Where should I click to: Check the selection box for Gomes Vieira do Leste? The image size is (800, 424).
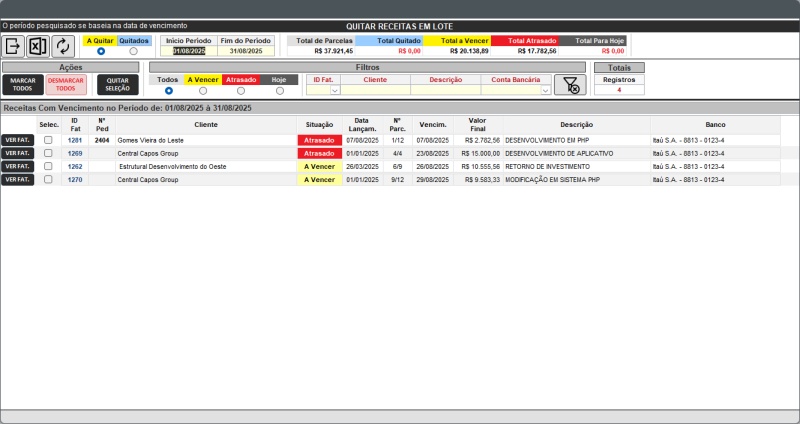point(49,141)
